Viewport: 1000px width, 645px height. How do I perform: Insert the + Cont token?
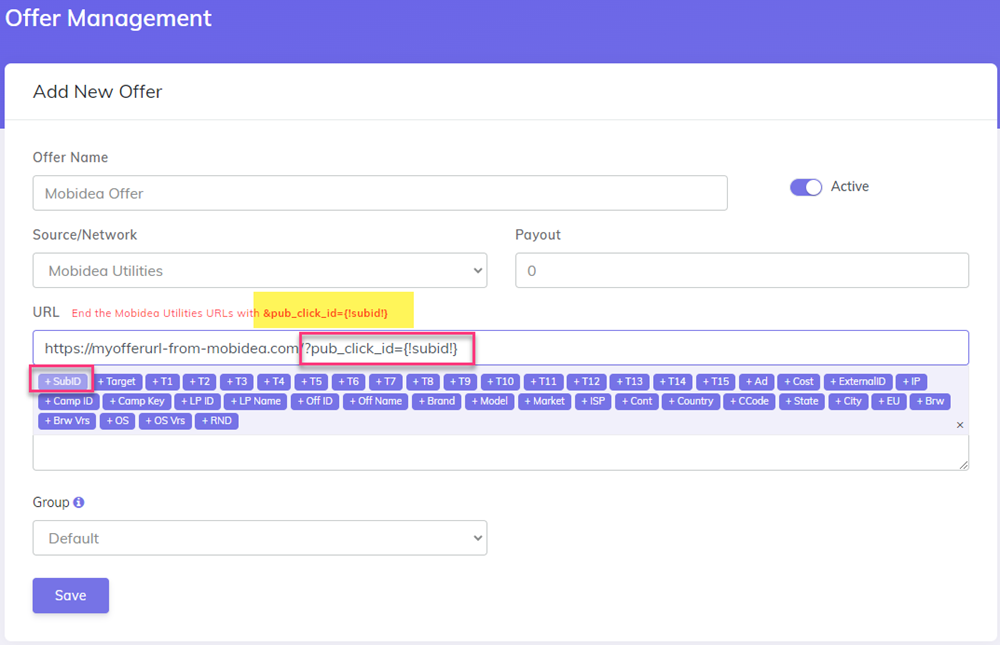(x=637, y=401)
